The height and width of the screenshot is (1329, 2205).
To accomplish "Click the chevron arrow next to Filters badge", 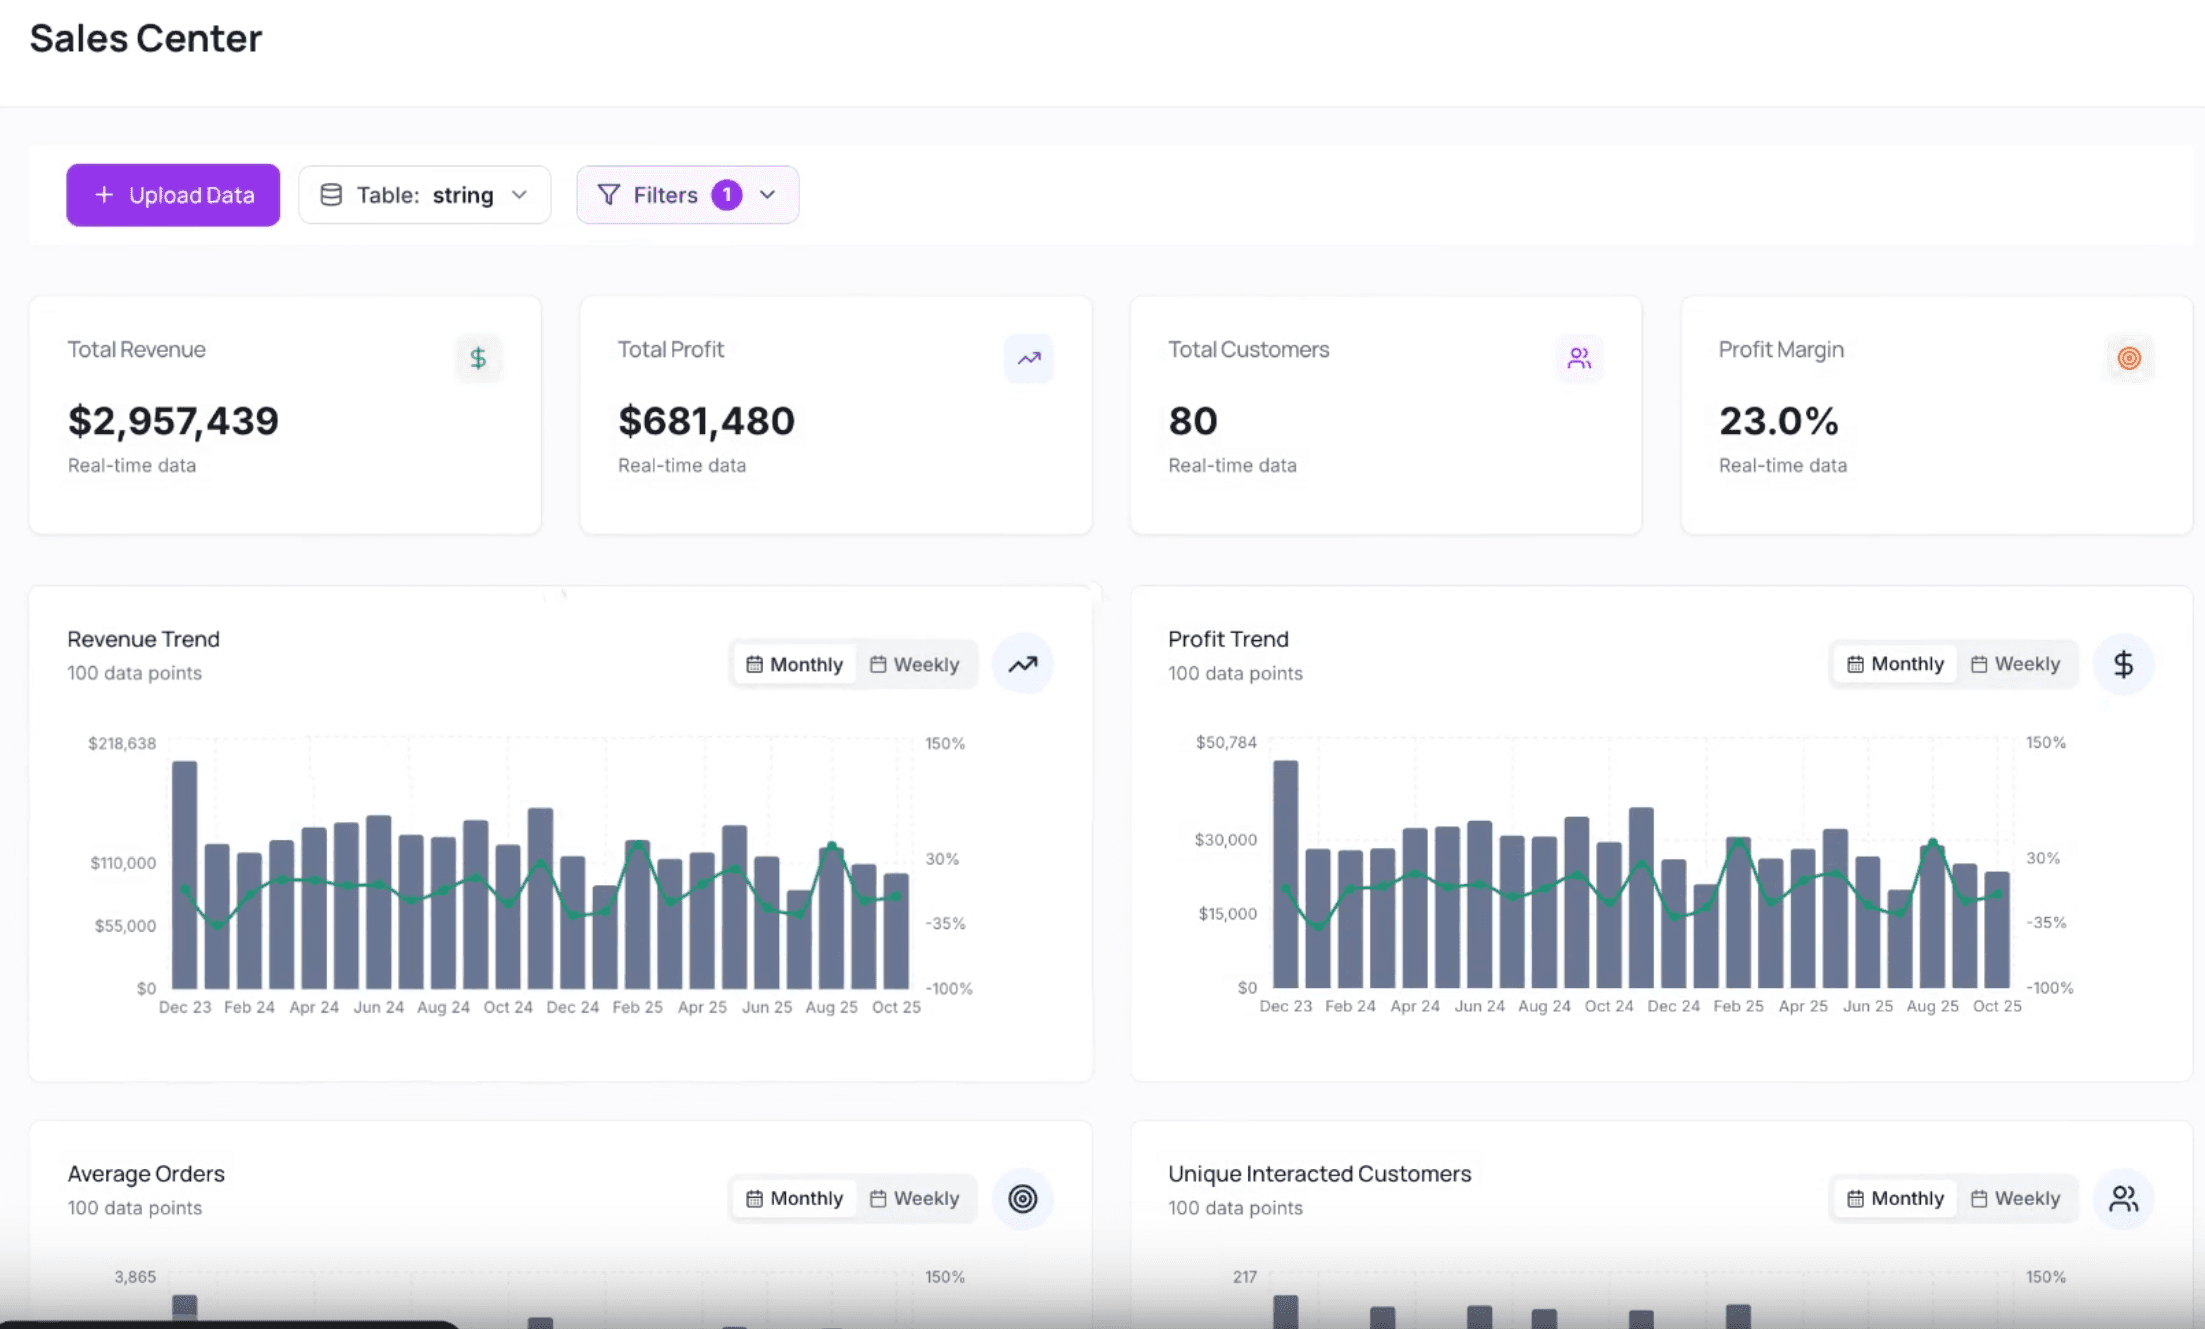I will (x=767, y=195).
